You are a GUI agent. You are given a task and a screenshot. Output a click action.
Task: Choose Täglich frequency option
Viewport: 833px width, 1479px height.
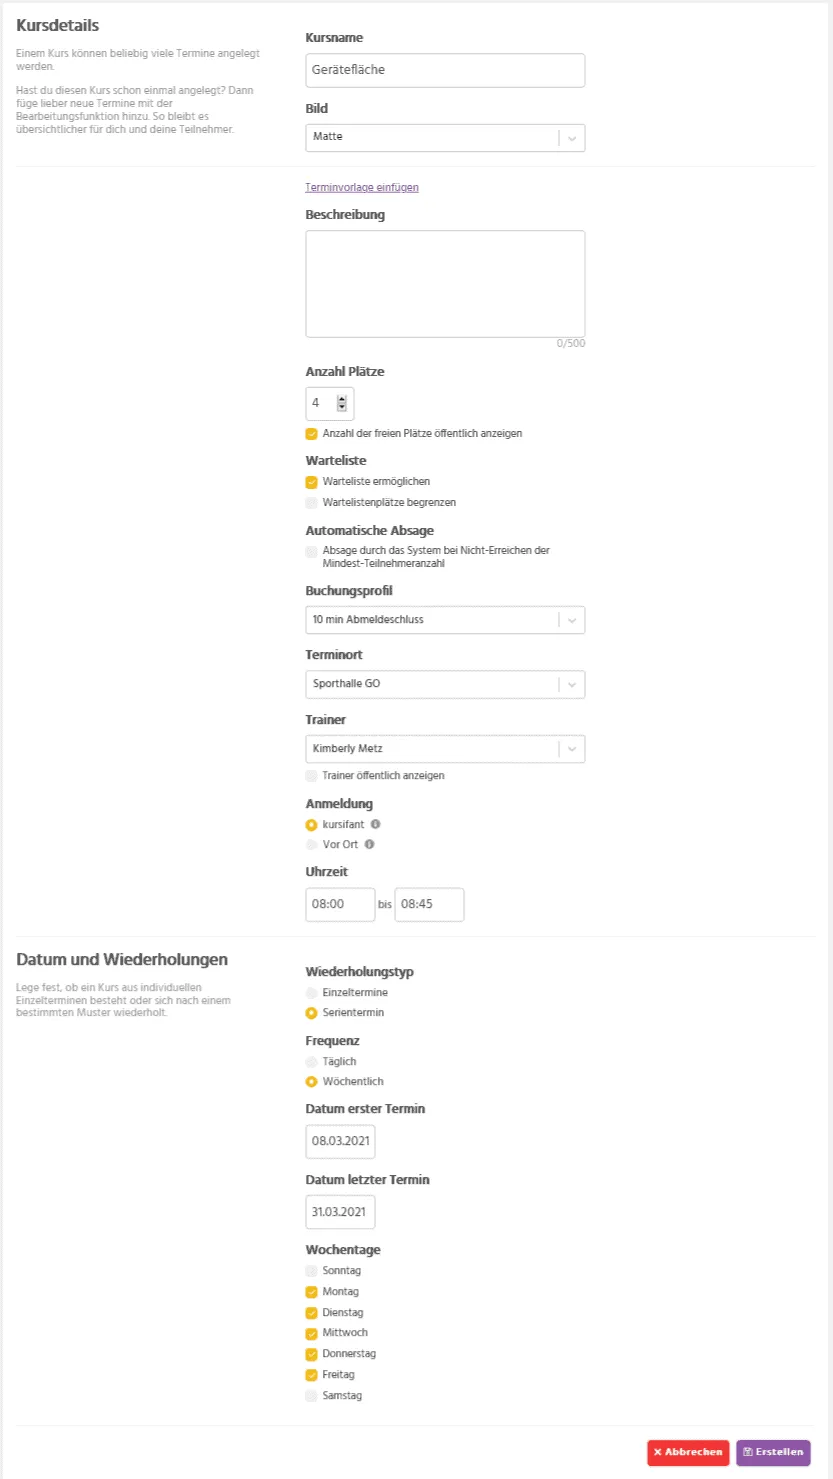tap(312, 1061)
